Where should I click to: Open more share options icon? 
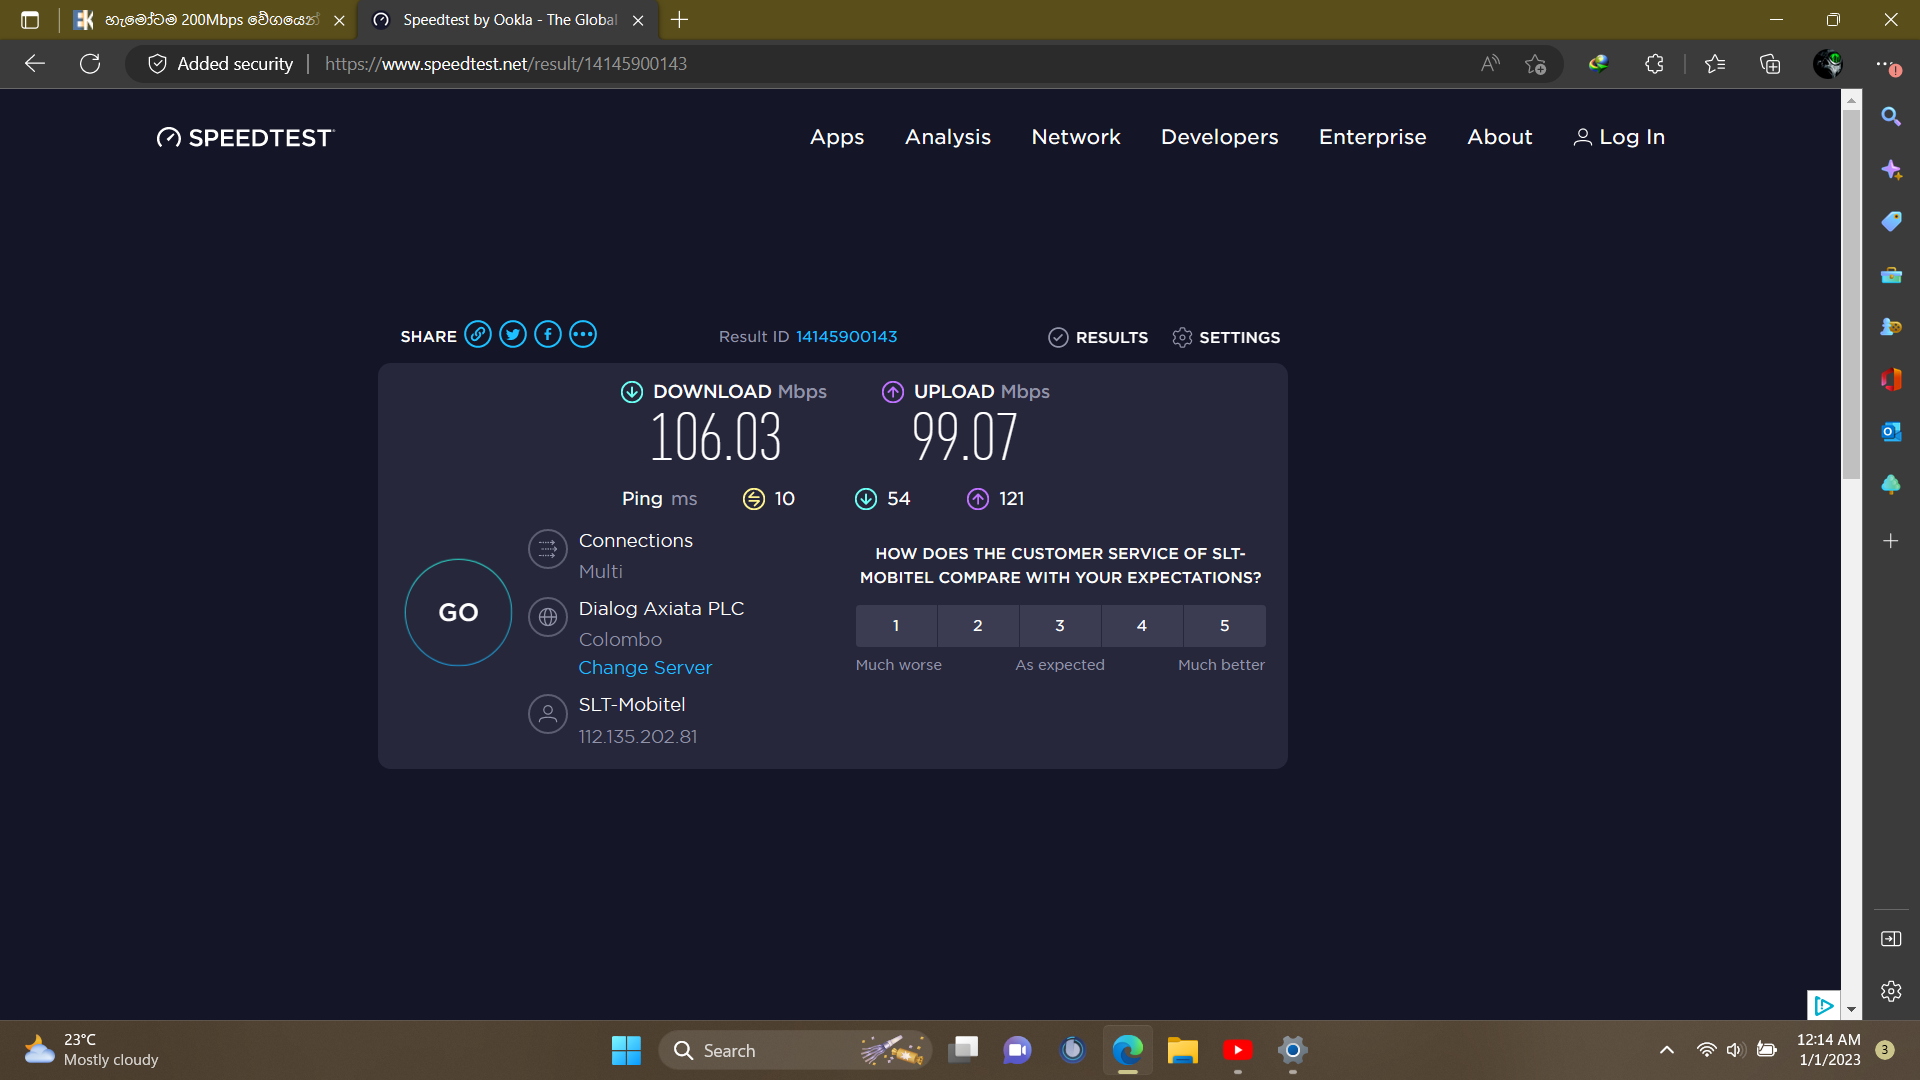[x=583, y=335]
